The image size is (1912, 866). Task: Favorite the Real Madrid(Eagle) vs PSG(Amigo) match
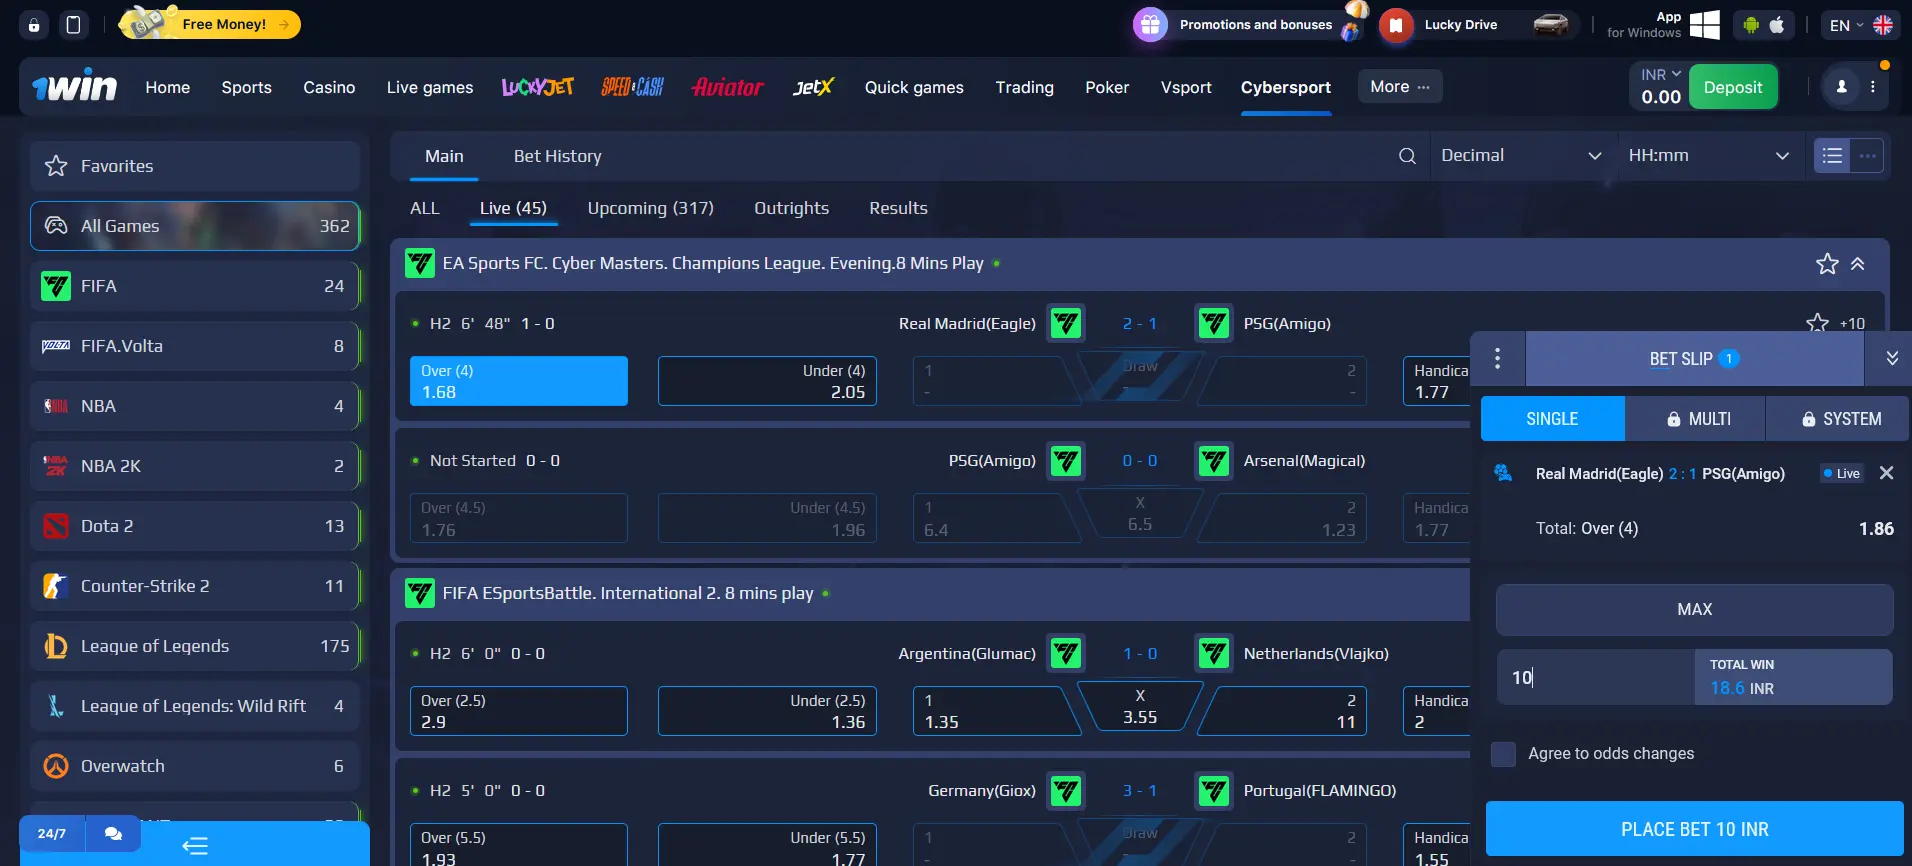pos(1817,323)
